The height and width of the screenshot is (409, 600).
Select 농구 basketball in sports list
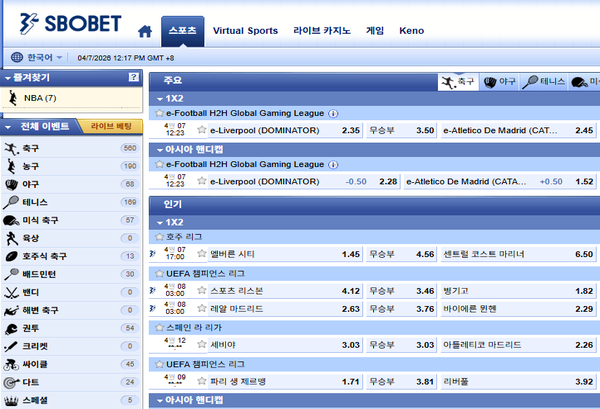coord(31,166)
